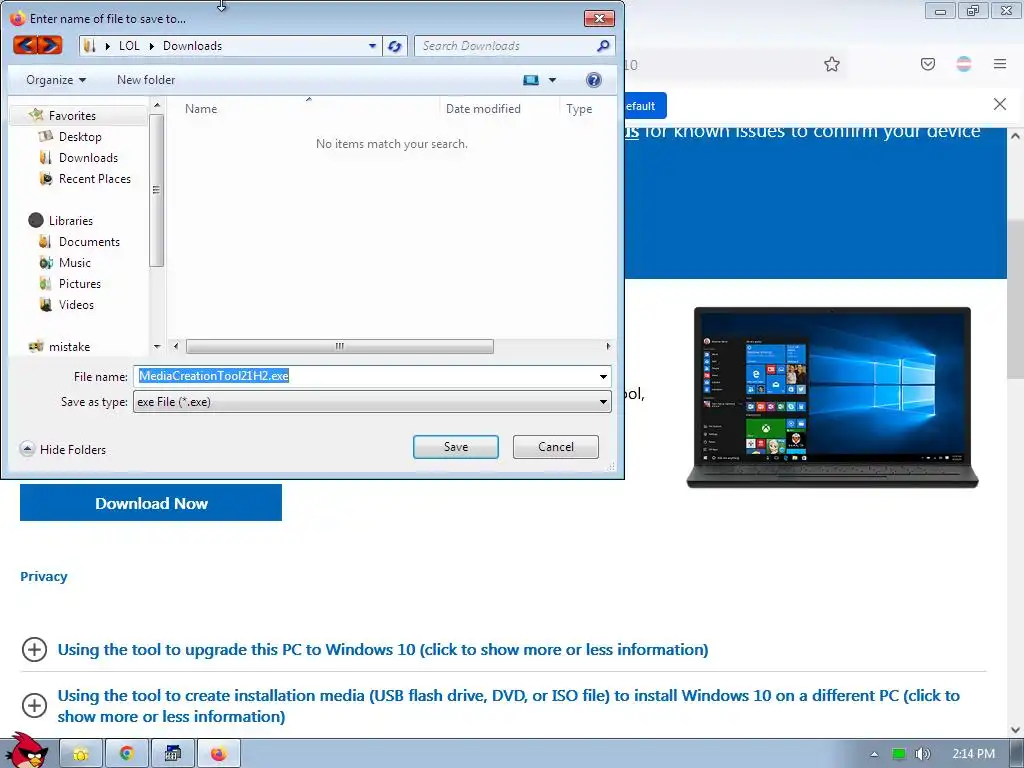Screen dimensions: 1024x768
Task: Click the create installation media link
Action: [509, 705]
